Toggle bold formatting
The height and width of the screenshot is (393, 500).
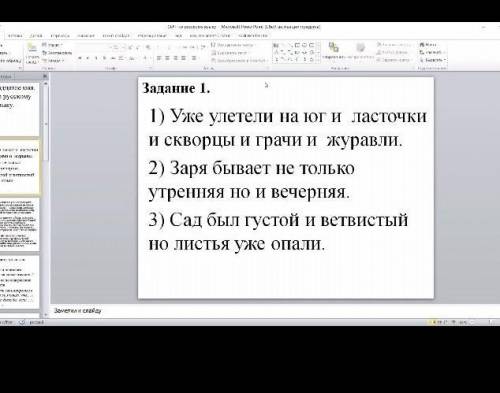click(80, 58)
